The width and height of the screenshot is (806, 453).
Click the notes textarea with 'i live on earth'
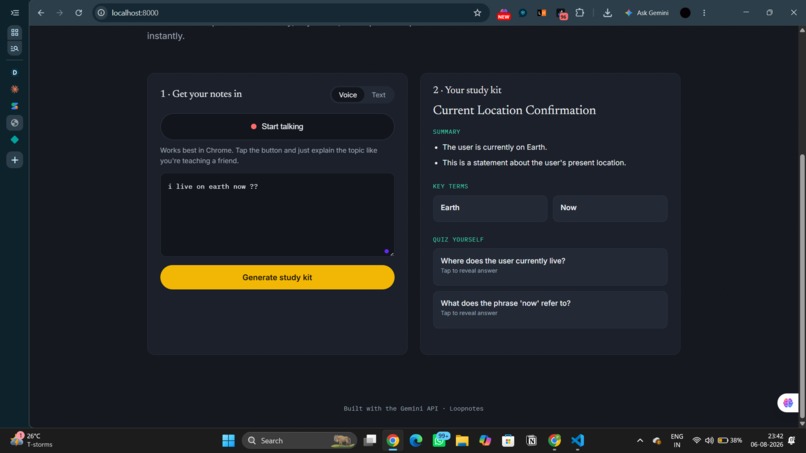pos(277,214)
